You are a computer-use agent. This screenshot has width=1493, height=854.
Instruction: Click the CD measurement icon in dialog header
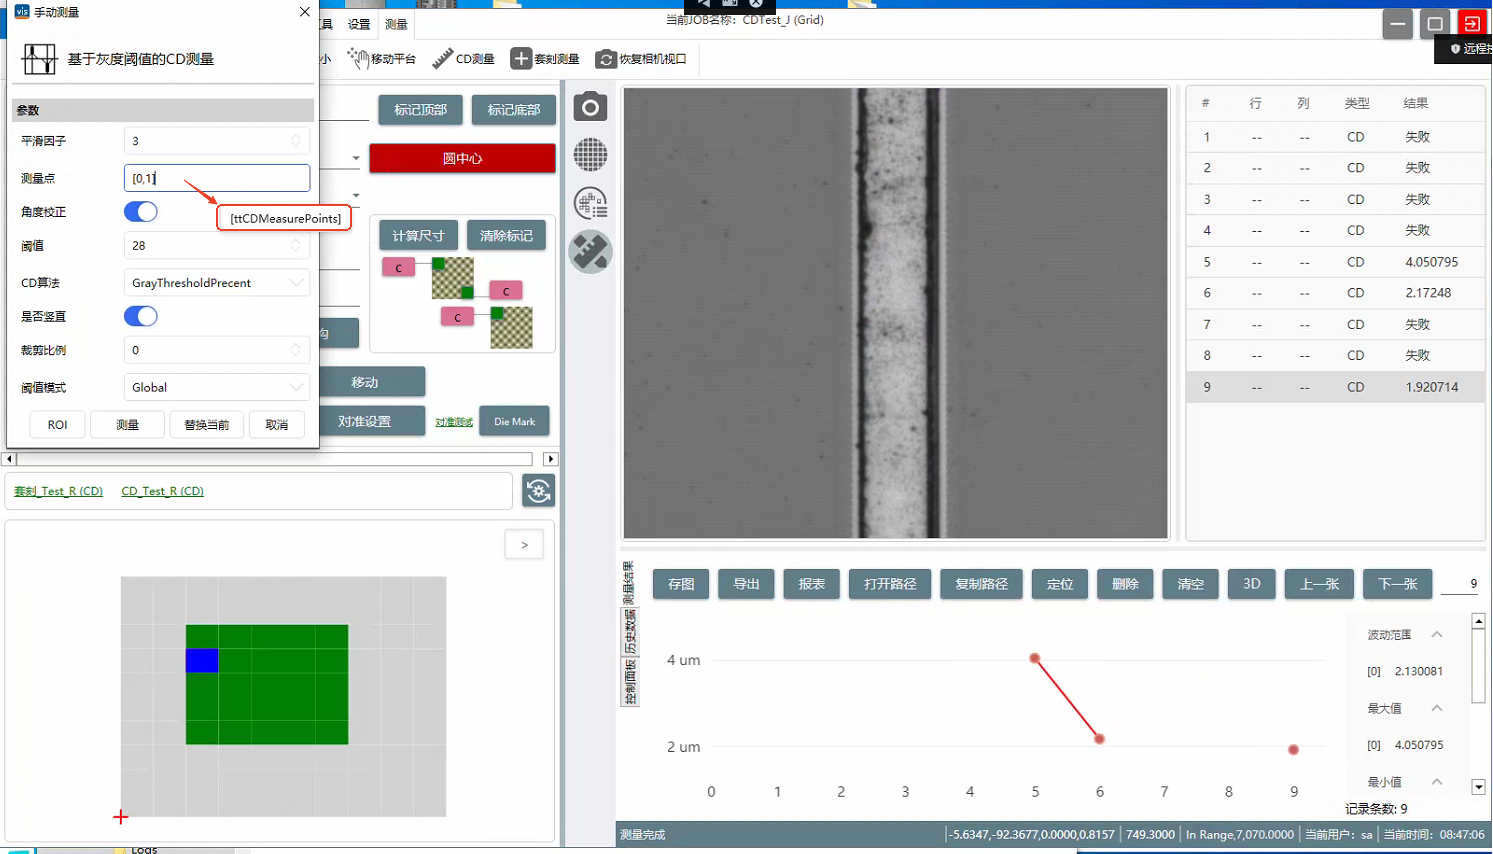coord(39,59)
